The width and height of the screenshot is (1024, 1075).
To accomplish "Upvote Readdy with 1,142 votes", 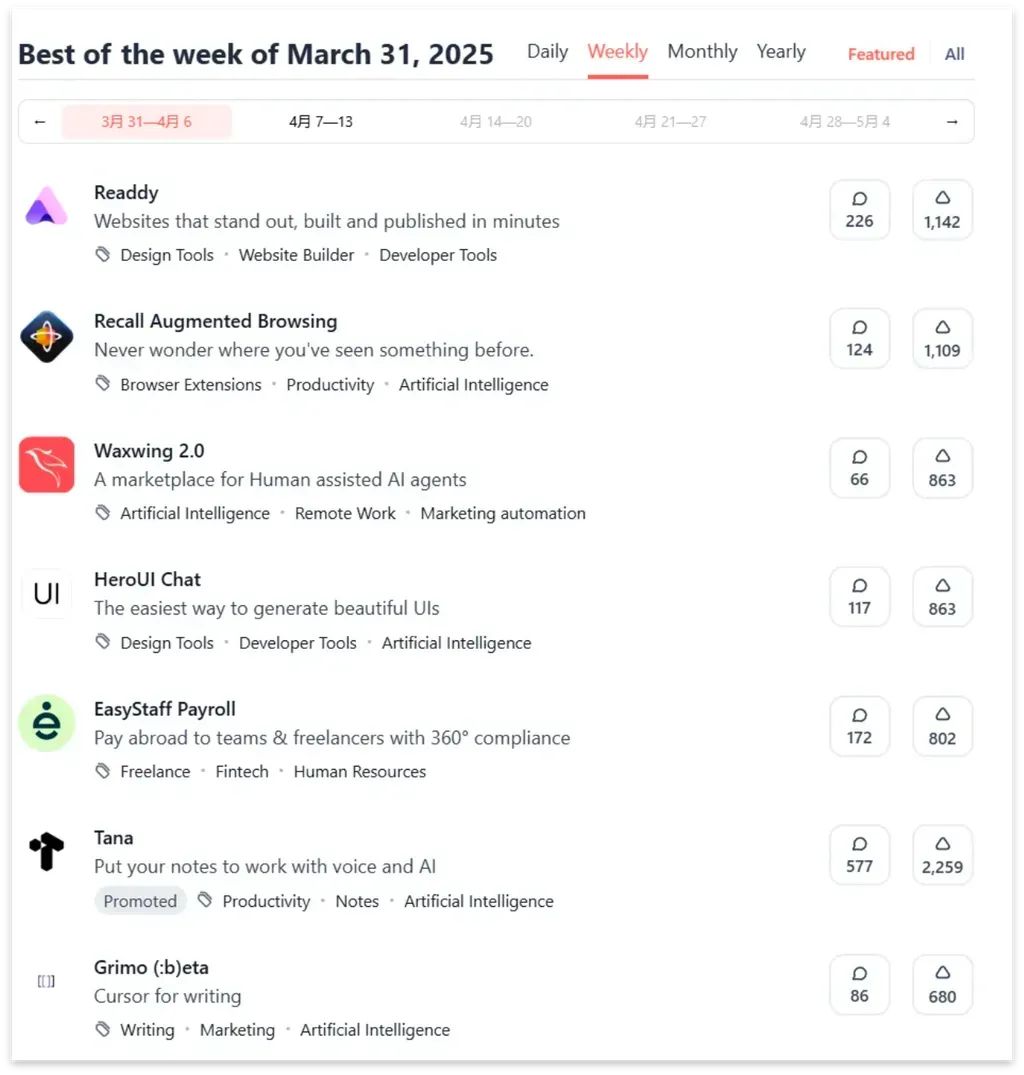I will tap(942, 210).
